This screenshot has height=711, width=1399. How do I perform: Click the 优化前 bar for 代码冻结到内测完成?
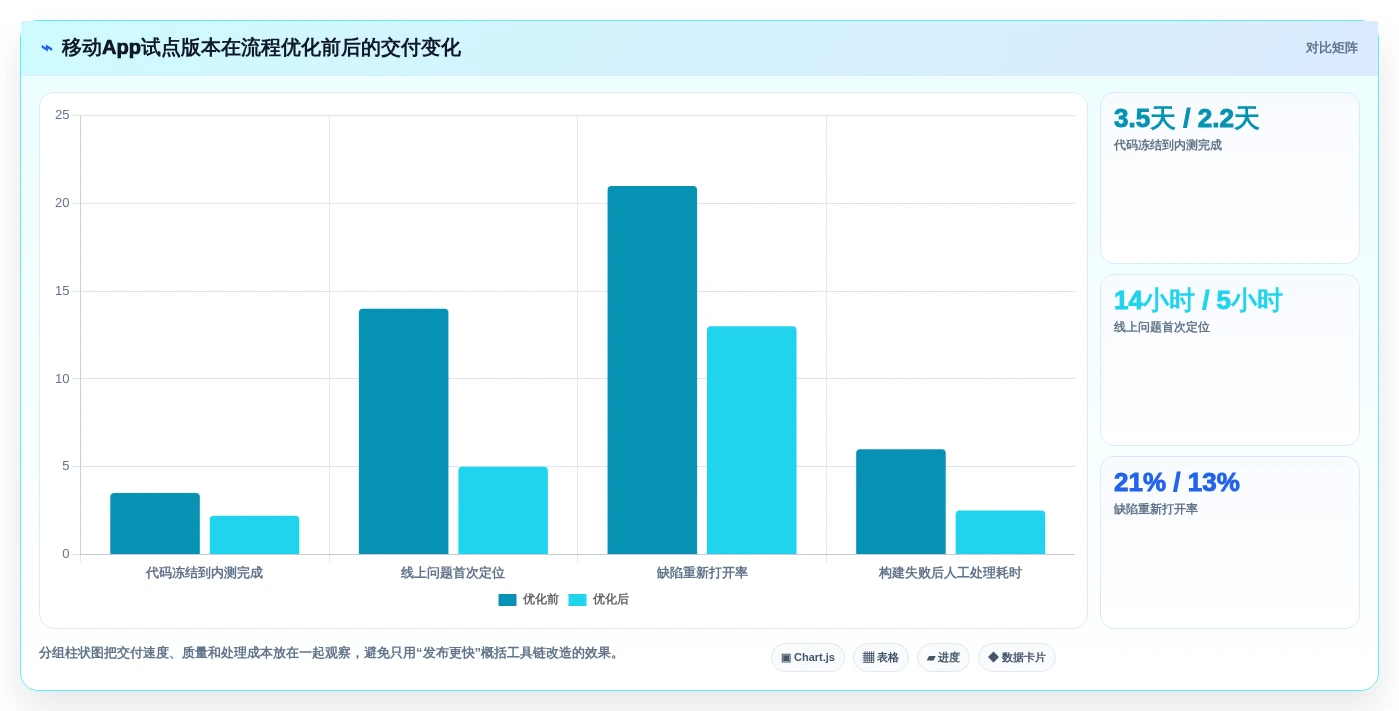pyautogui.click(x=155, y=524)
